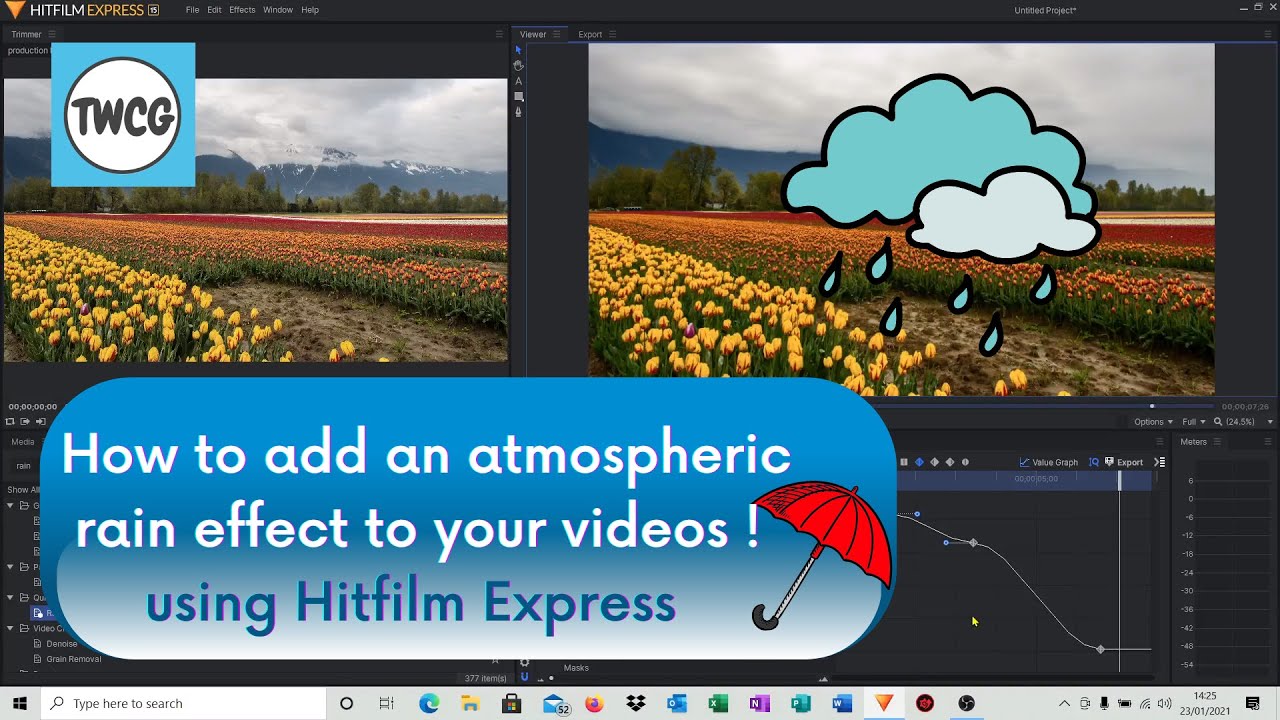Switch to the Media tab

[x=22, y=442]
